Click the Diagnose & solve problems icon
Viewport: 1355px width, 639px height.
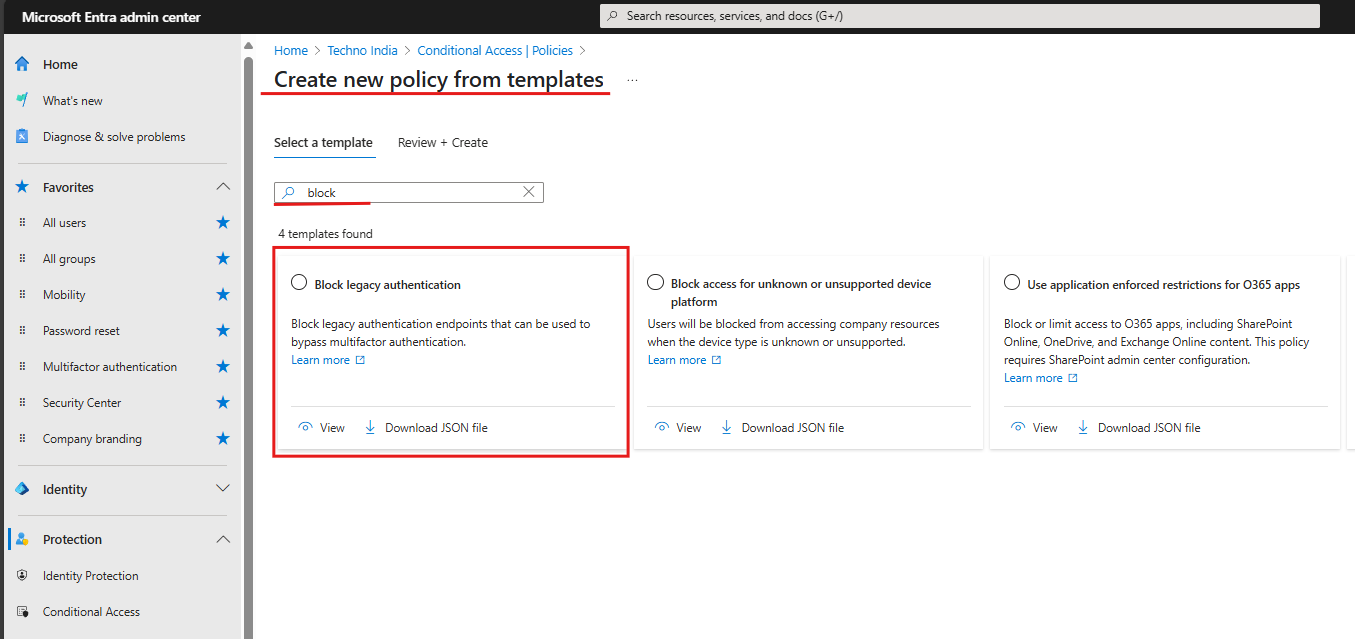coord(22,136)
